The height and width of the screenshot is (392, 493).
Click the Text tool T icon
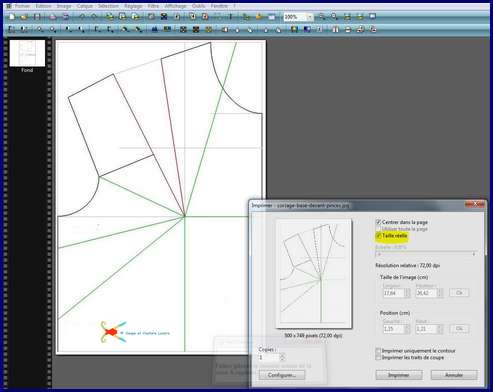tap(230, 17)
